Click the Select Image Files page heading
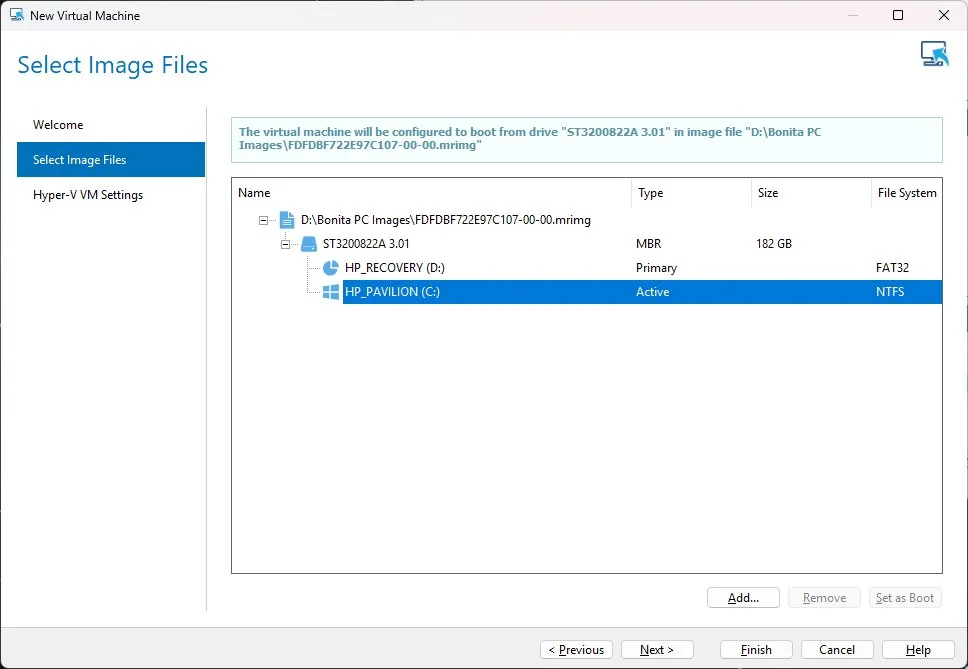The height and width of the screenshot is (669, 968). pos(112,65)
